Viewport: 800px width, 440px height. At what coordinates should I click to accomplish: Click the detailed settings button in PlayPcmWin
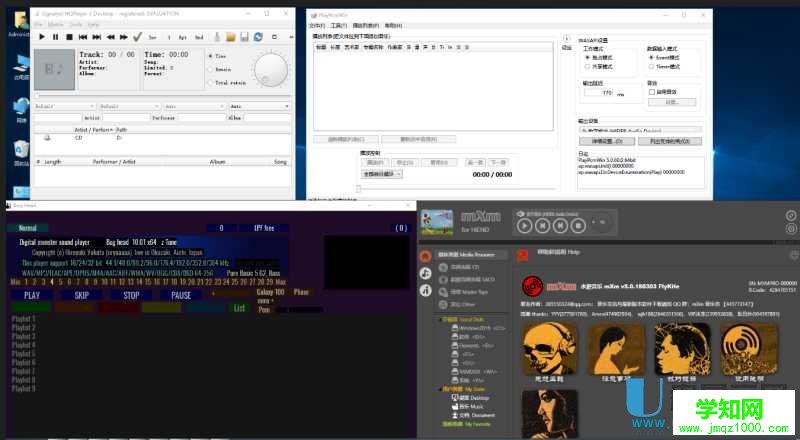click(x=607, y=141)
